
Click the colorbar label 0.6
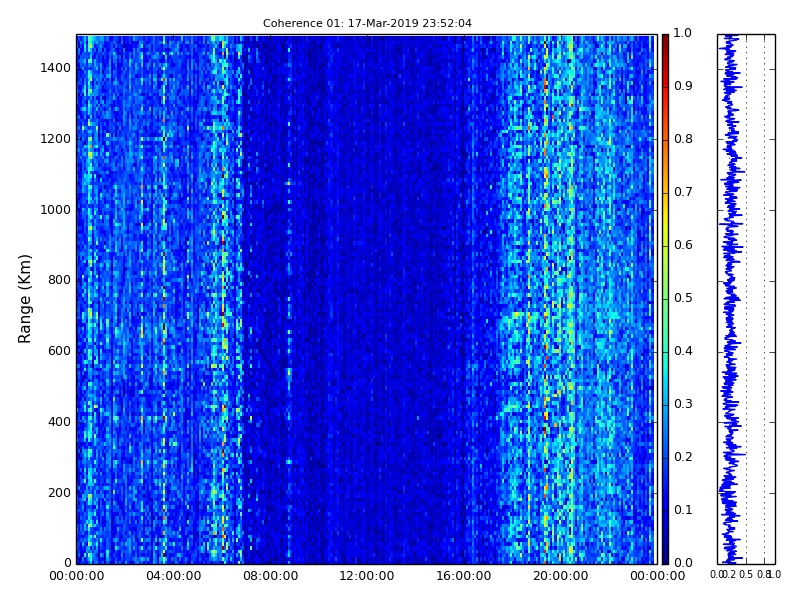[683, 245]
